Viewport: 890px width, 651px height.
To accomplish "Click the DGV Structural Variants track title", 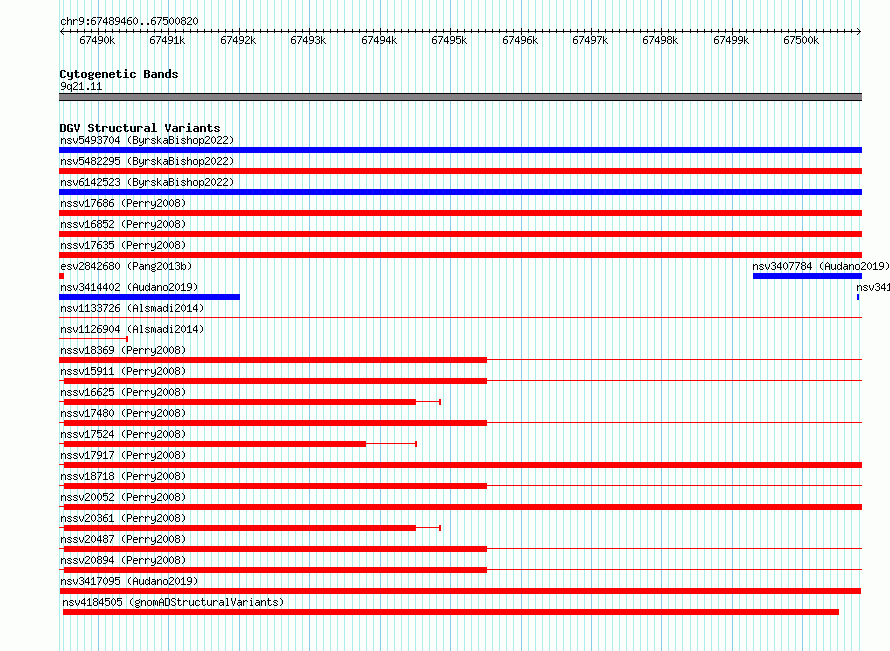I will 140,128.
